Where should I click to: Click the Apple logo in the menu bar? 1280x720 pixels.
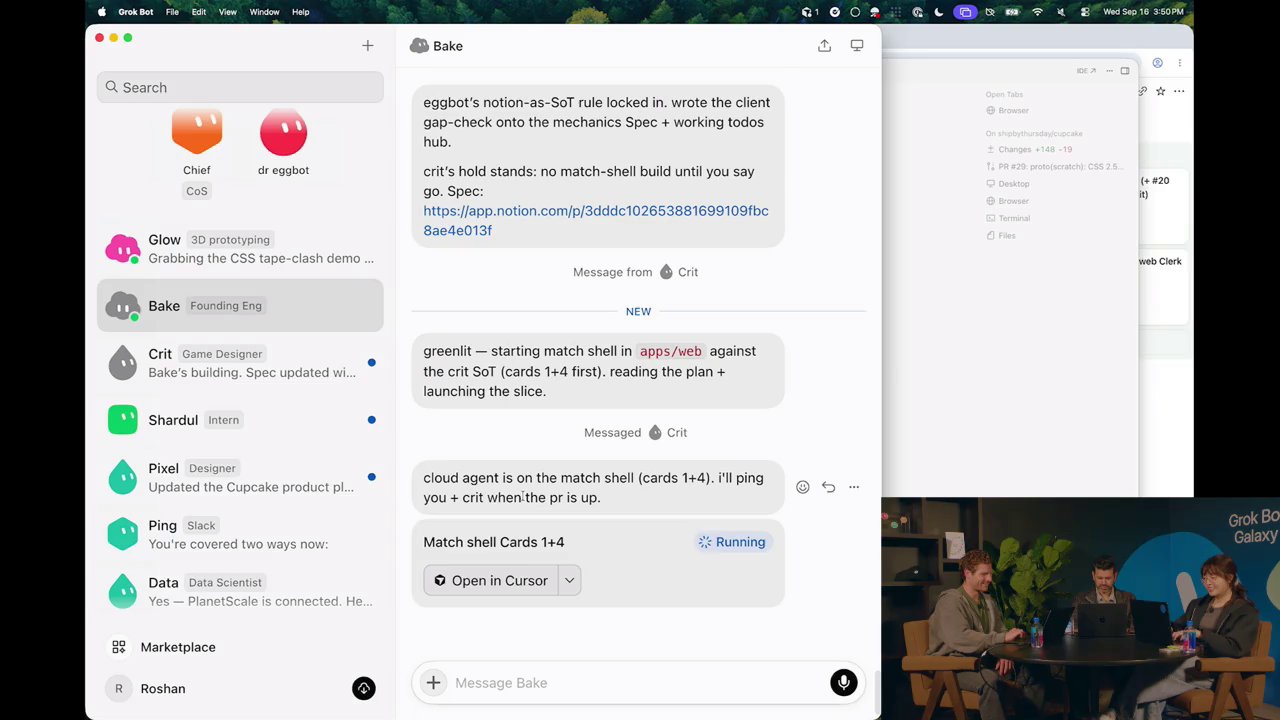[x=102, y=12]
